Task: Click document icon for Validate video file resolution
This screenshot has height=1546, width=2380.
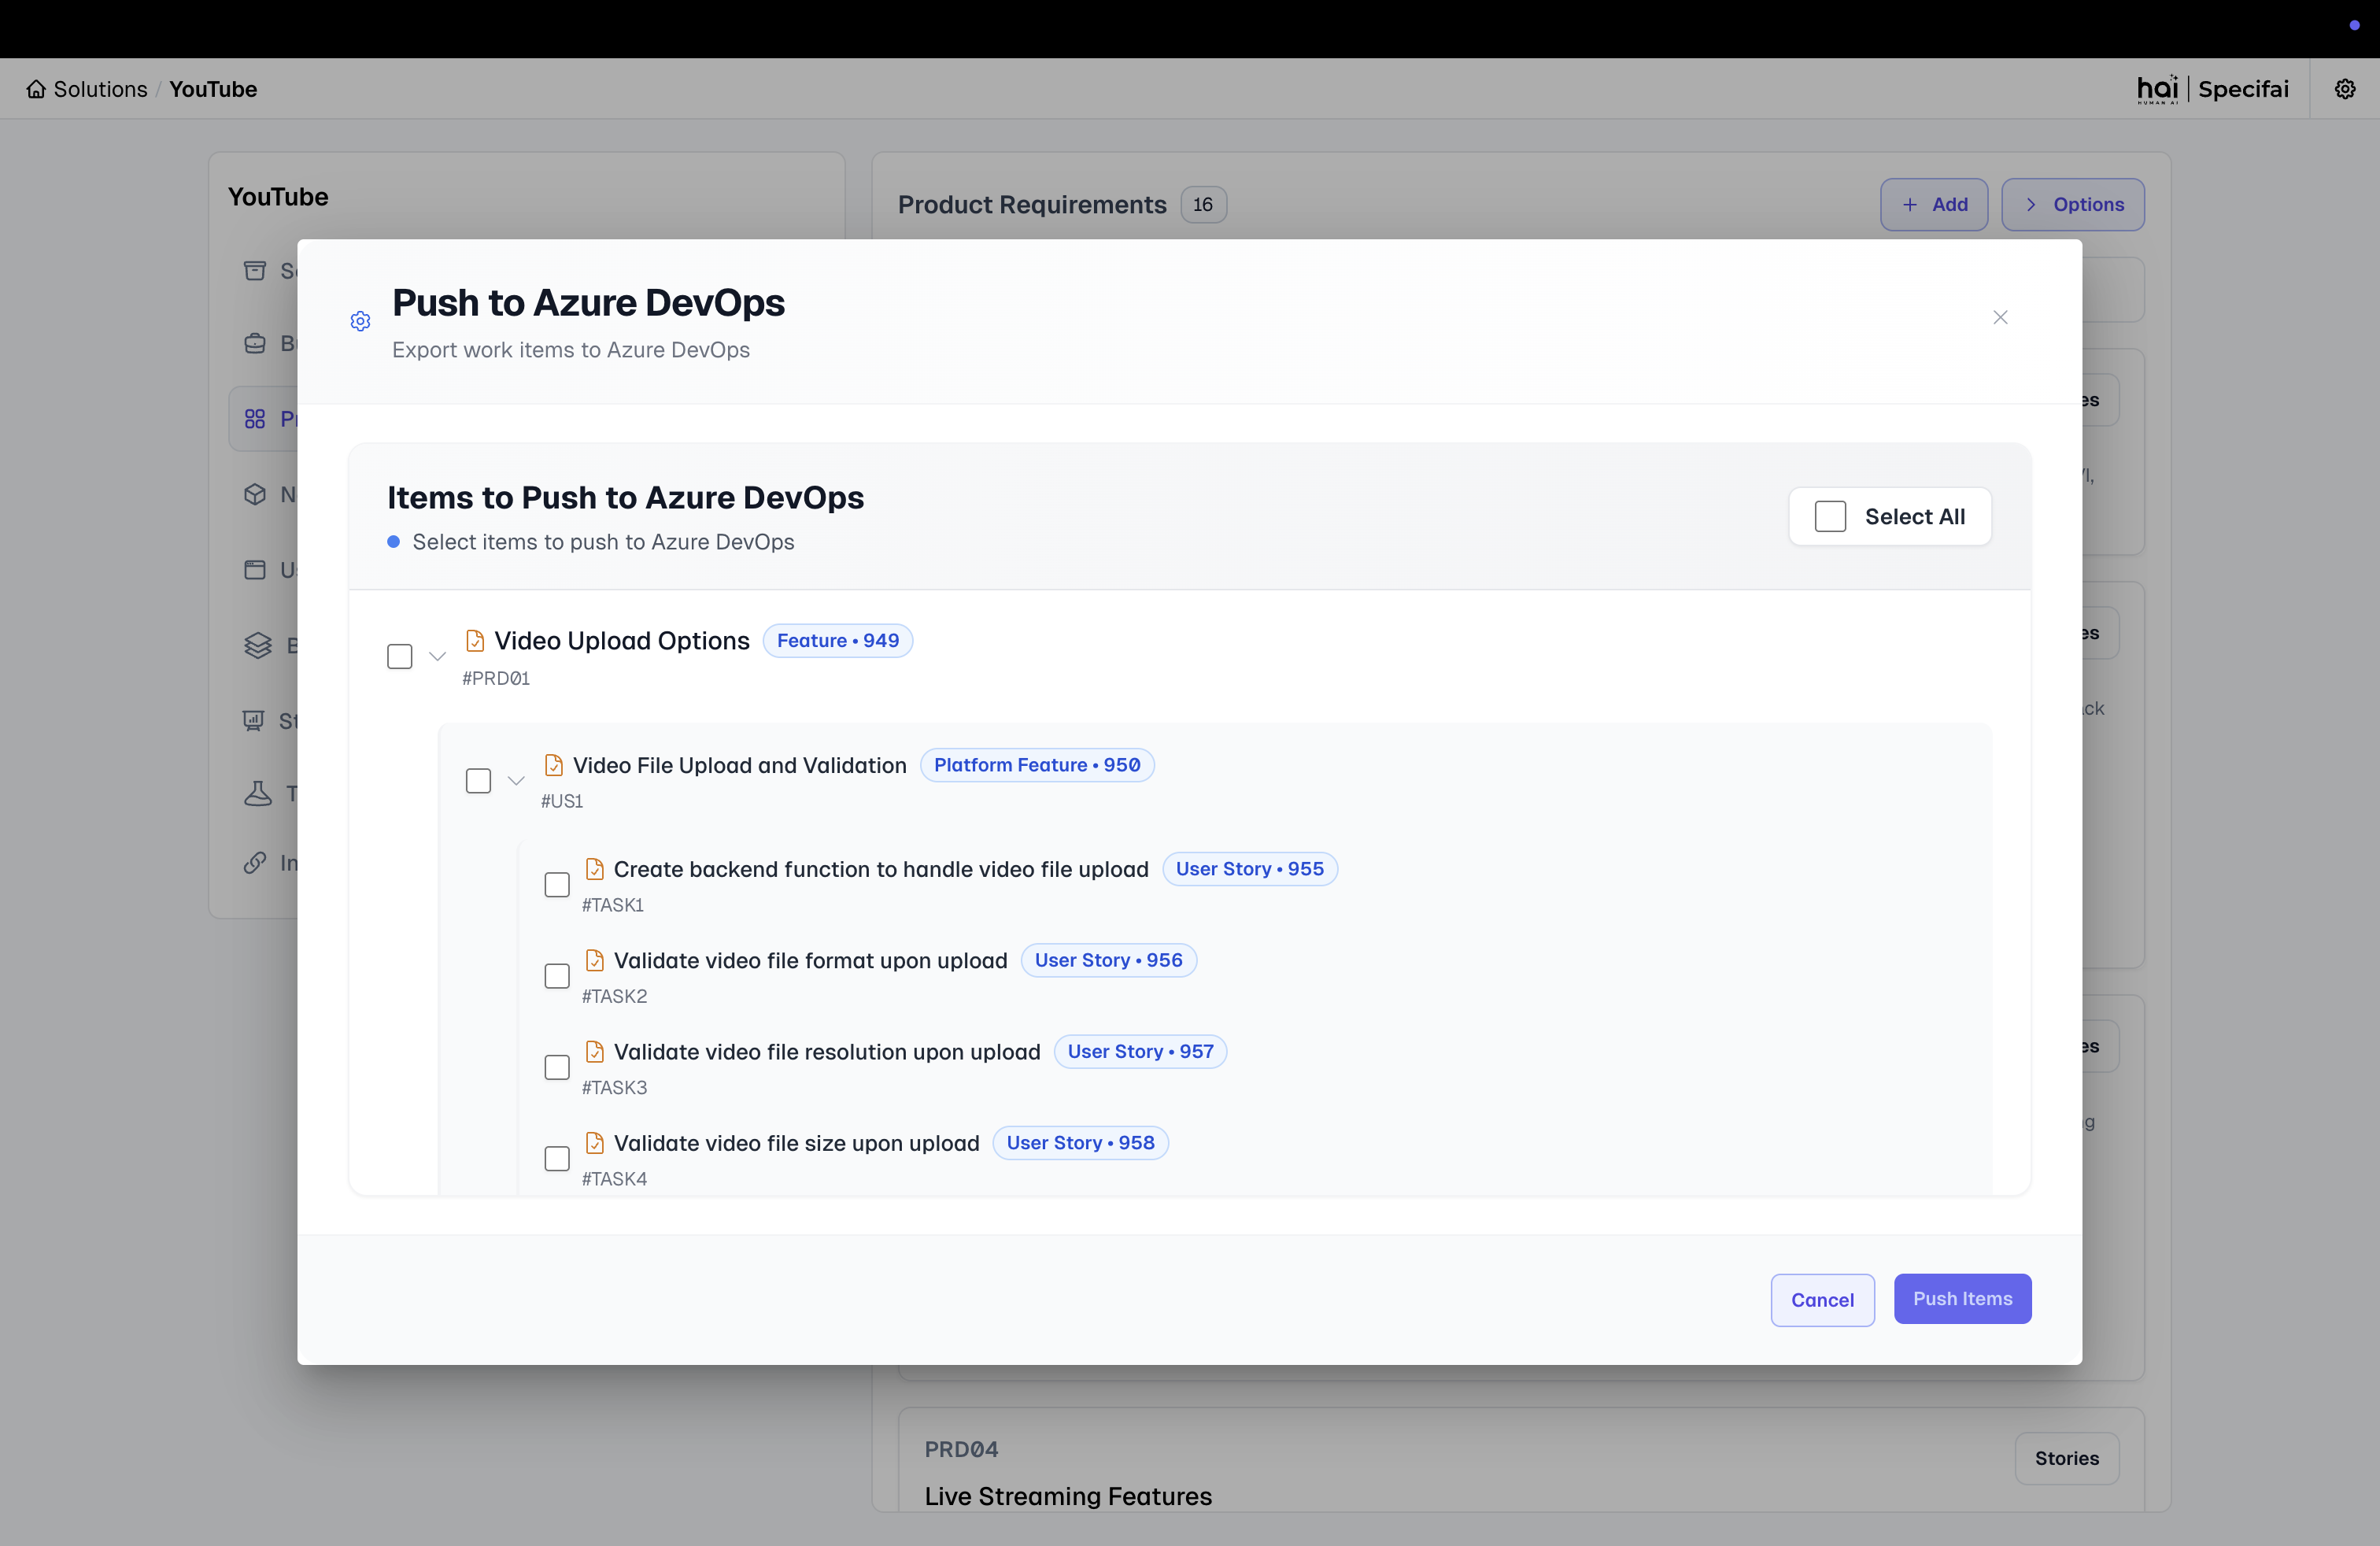Action: pyautogui.click(x=594, y=1051)
